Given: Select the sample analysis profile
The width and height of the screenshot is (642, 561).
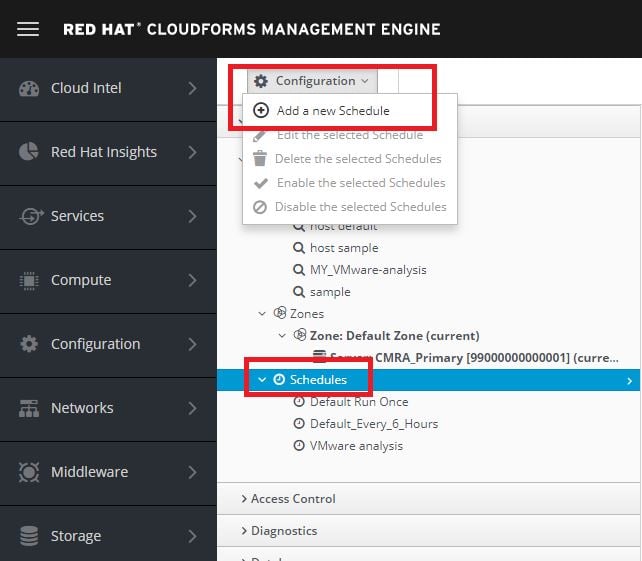Looking at the screenshot, I should [330, 292].
